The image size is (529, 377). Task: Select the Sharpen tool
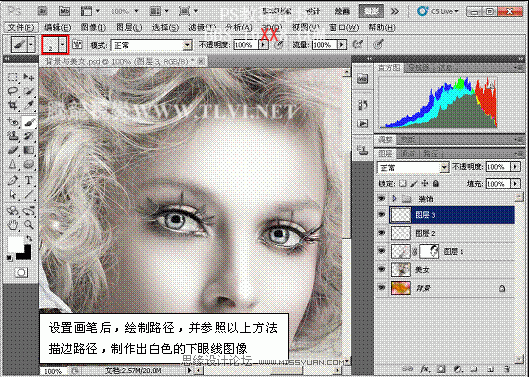(12, 165)
